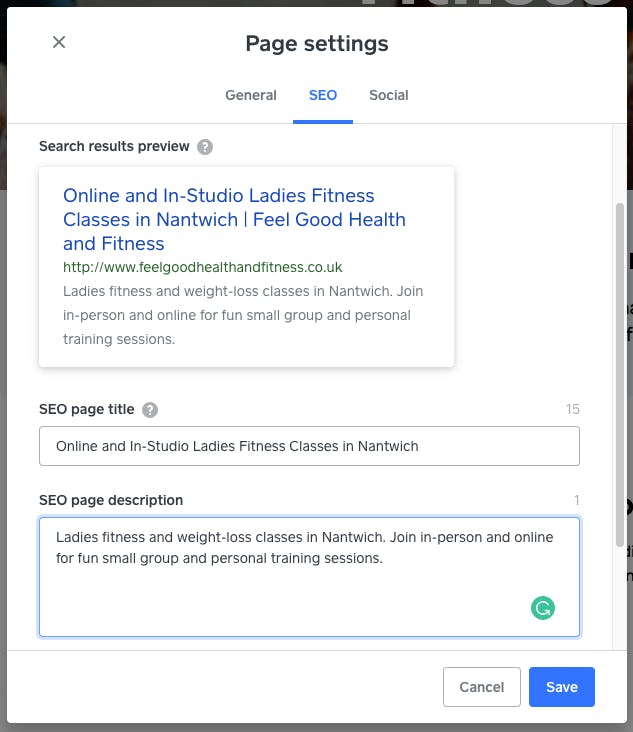This screenshot has height=732, width=633.
Task: Click inside the SEO page description textarea
Action: coord(309,577)
